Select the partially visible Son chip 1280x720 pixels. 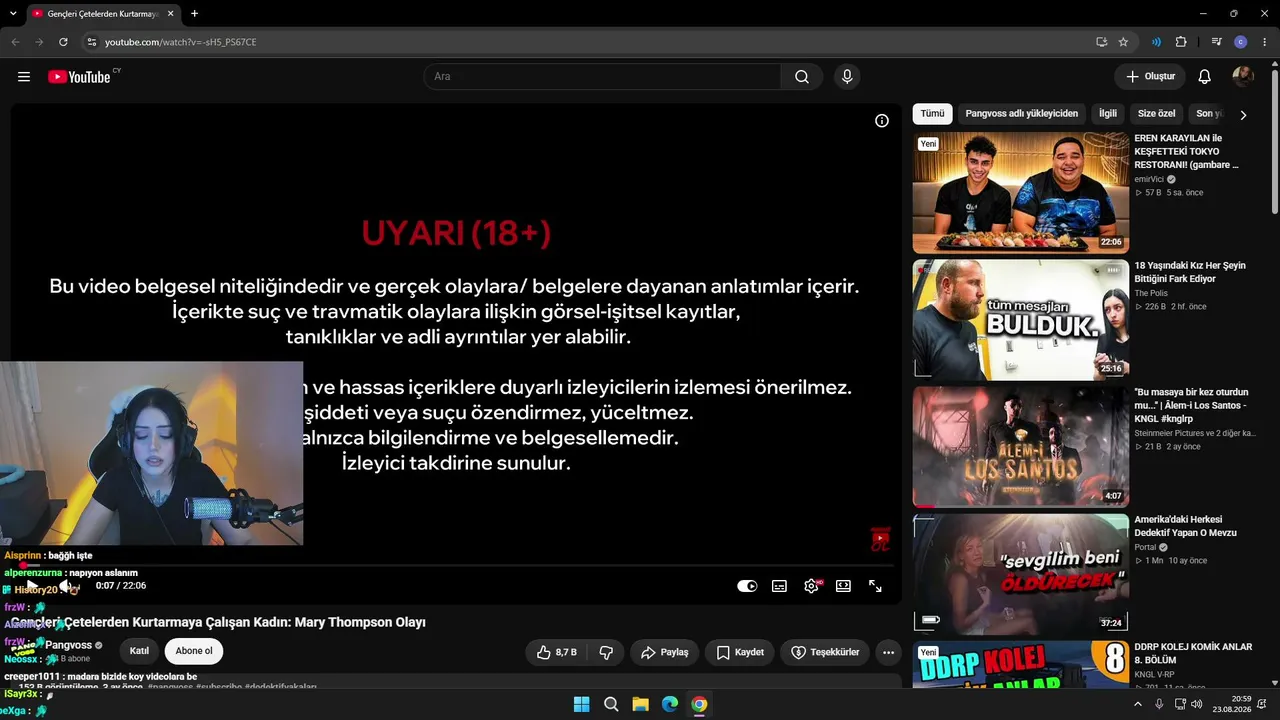tap(1208, 114)
